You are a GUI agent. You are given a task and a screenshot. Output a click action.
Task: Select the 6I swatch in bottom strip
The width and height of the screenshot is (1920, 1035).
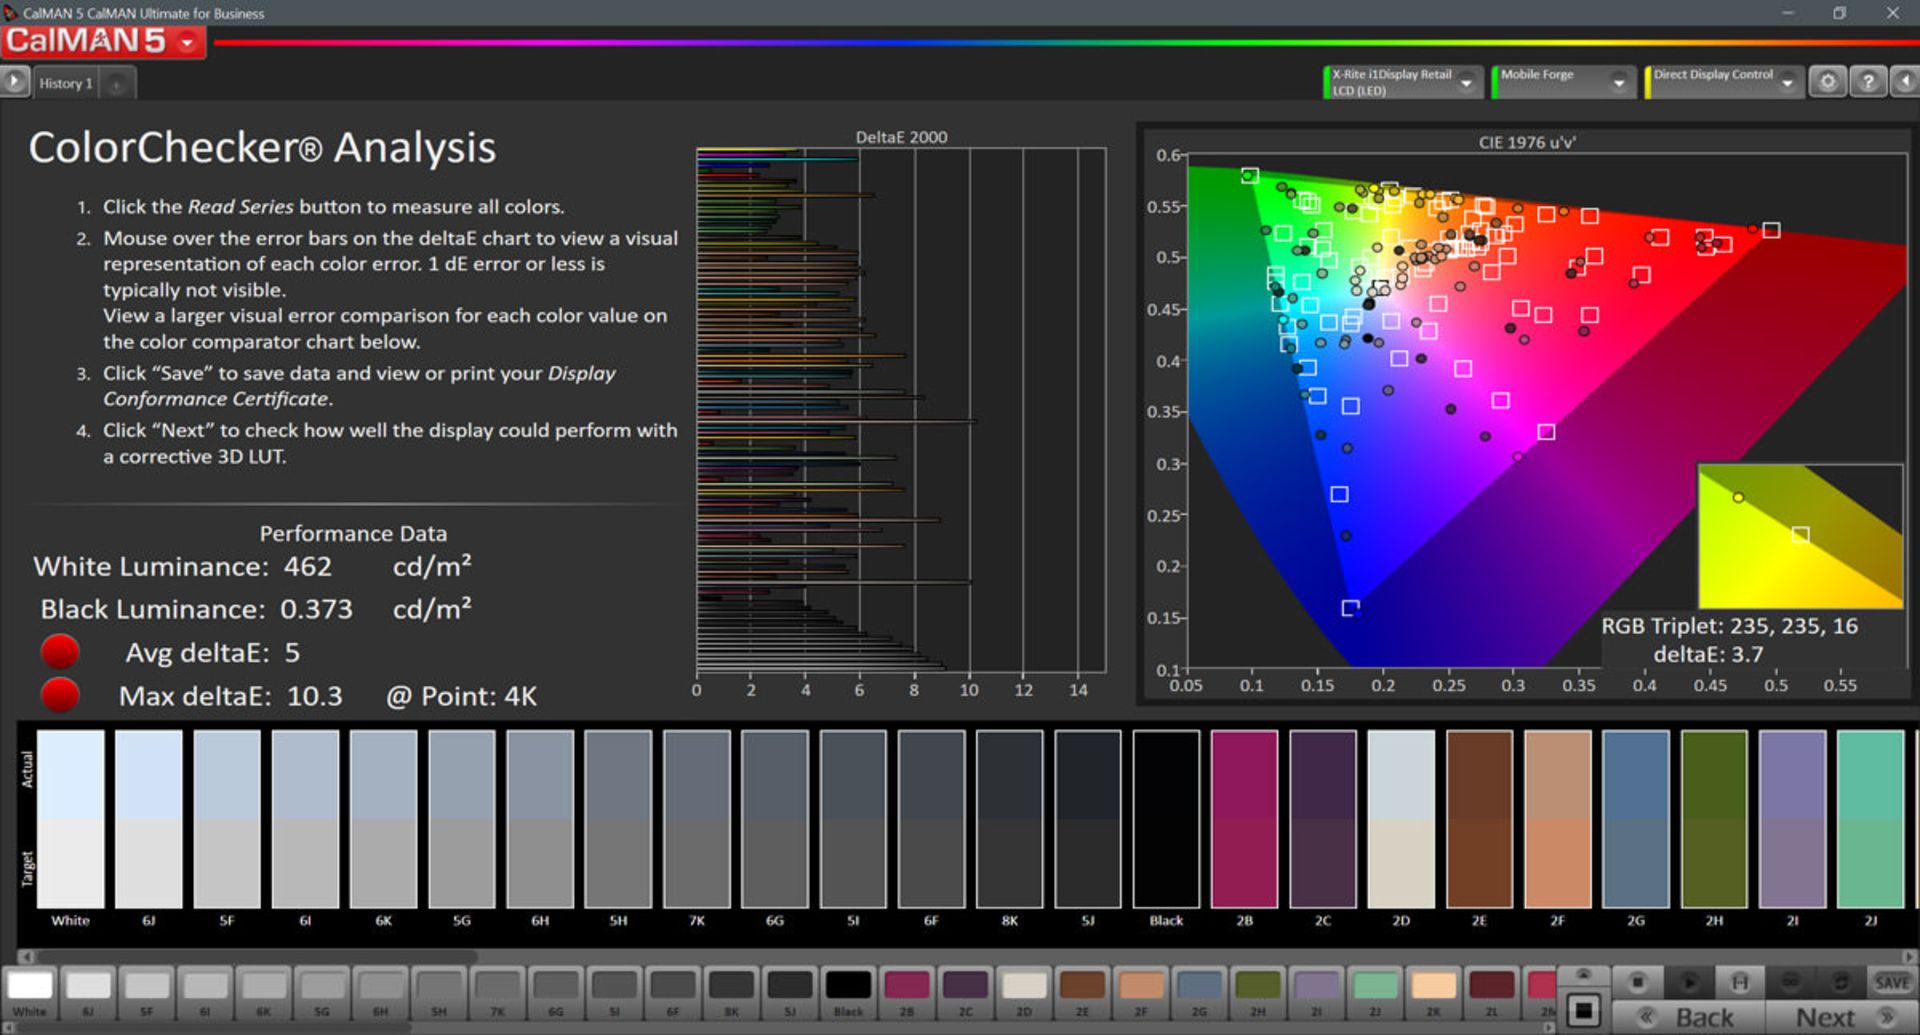[205, 992]
